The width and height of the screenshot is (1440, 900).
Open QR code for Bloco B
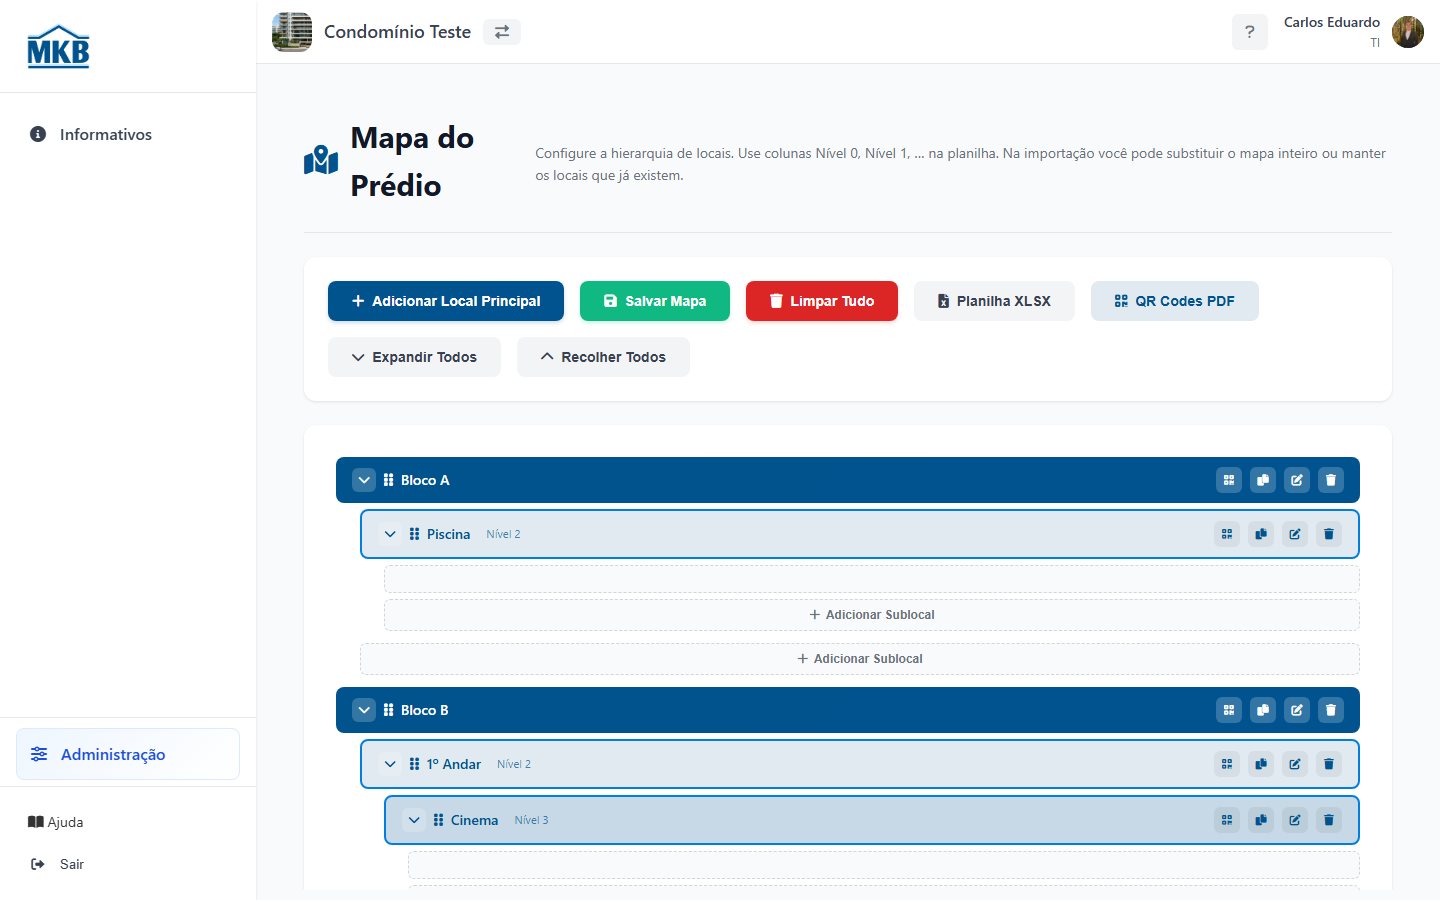[x=1229, y=710]
